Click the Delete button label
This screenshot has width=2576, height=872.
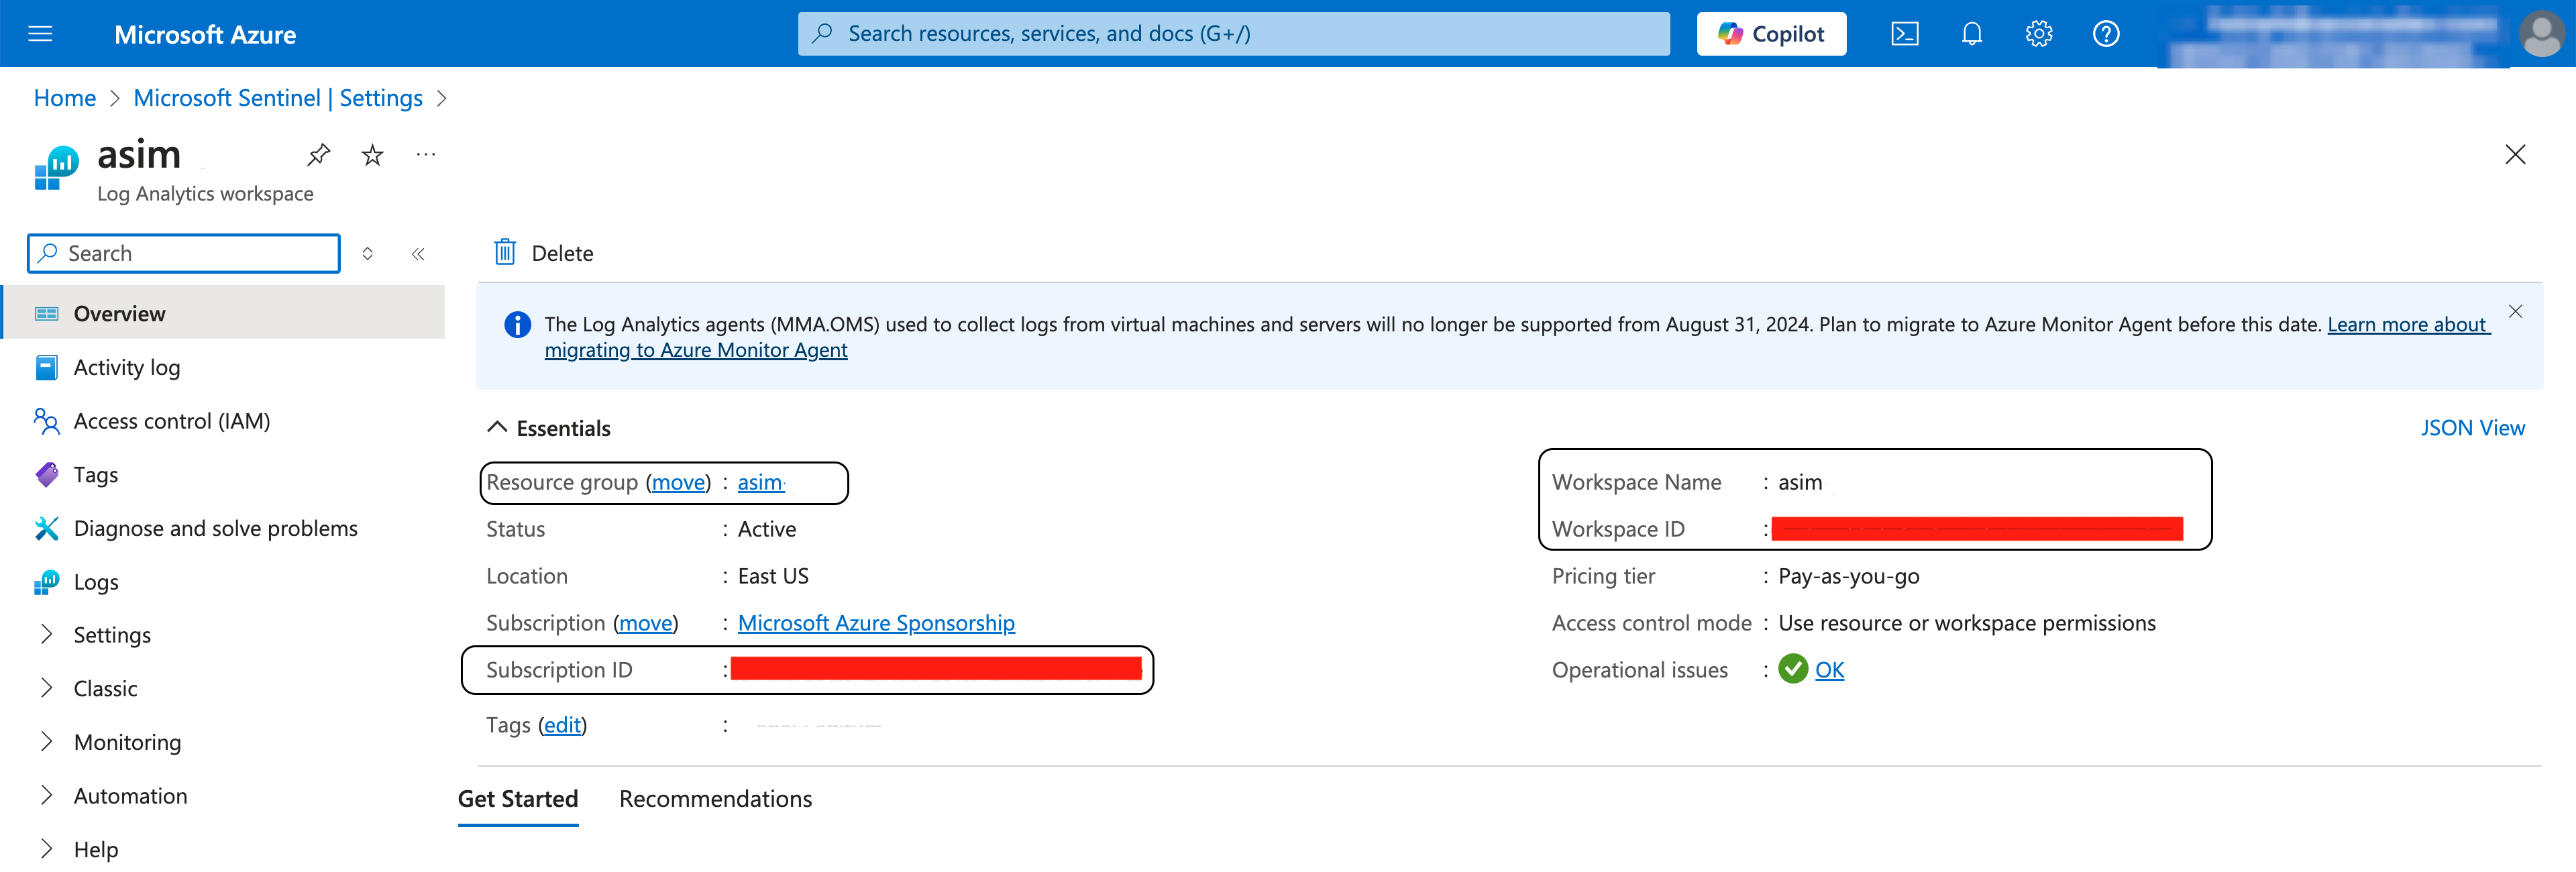coord(562,254)
